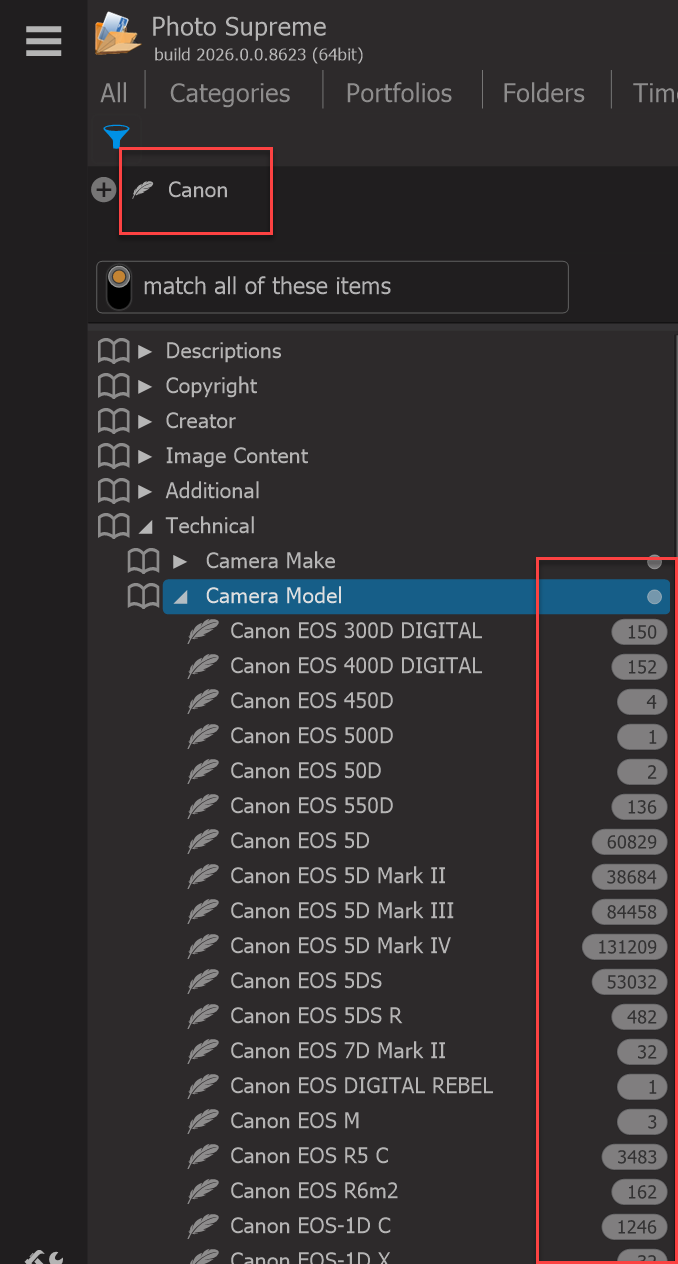Collapse the Camera Model node
Viewport: 678px width, 1264px height.
pyautogui.click(x=180, y=597)
